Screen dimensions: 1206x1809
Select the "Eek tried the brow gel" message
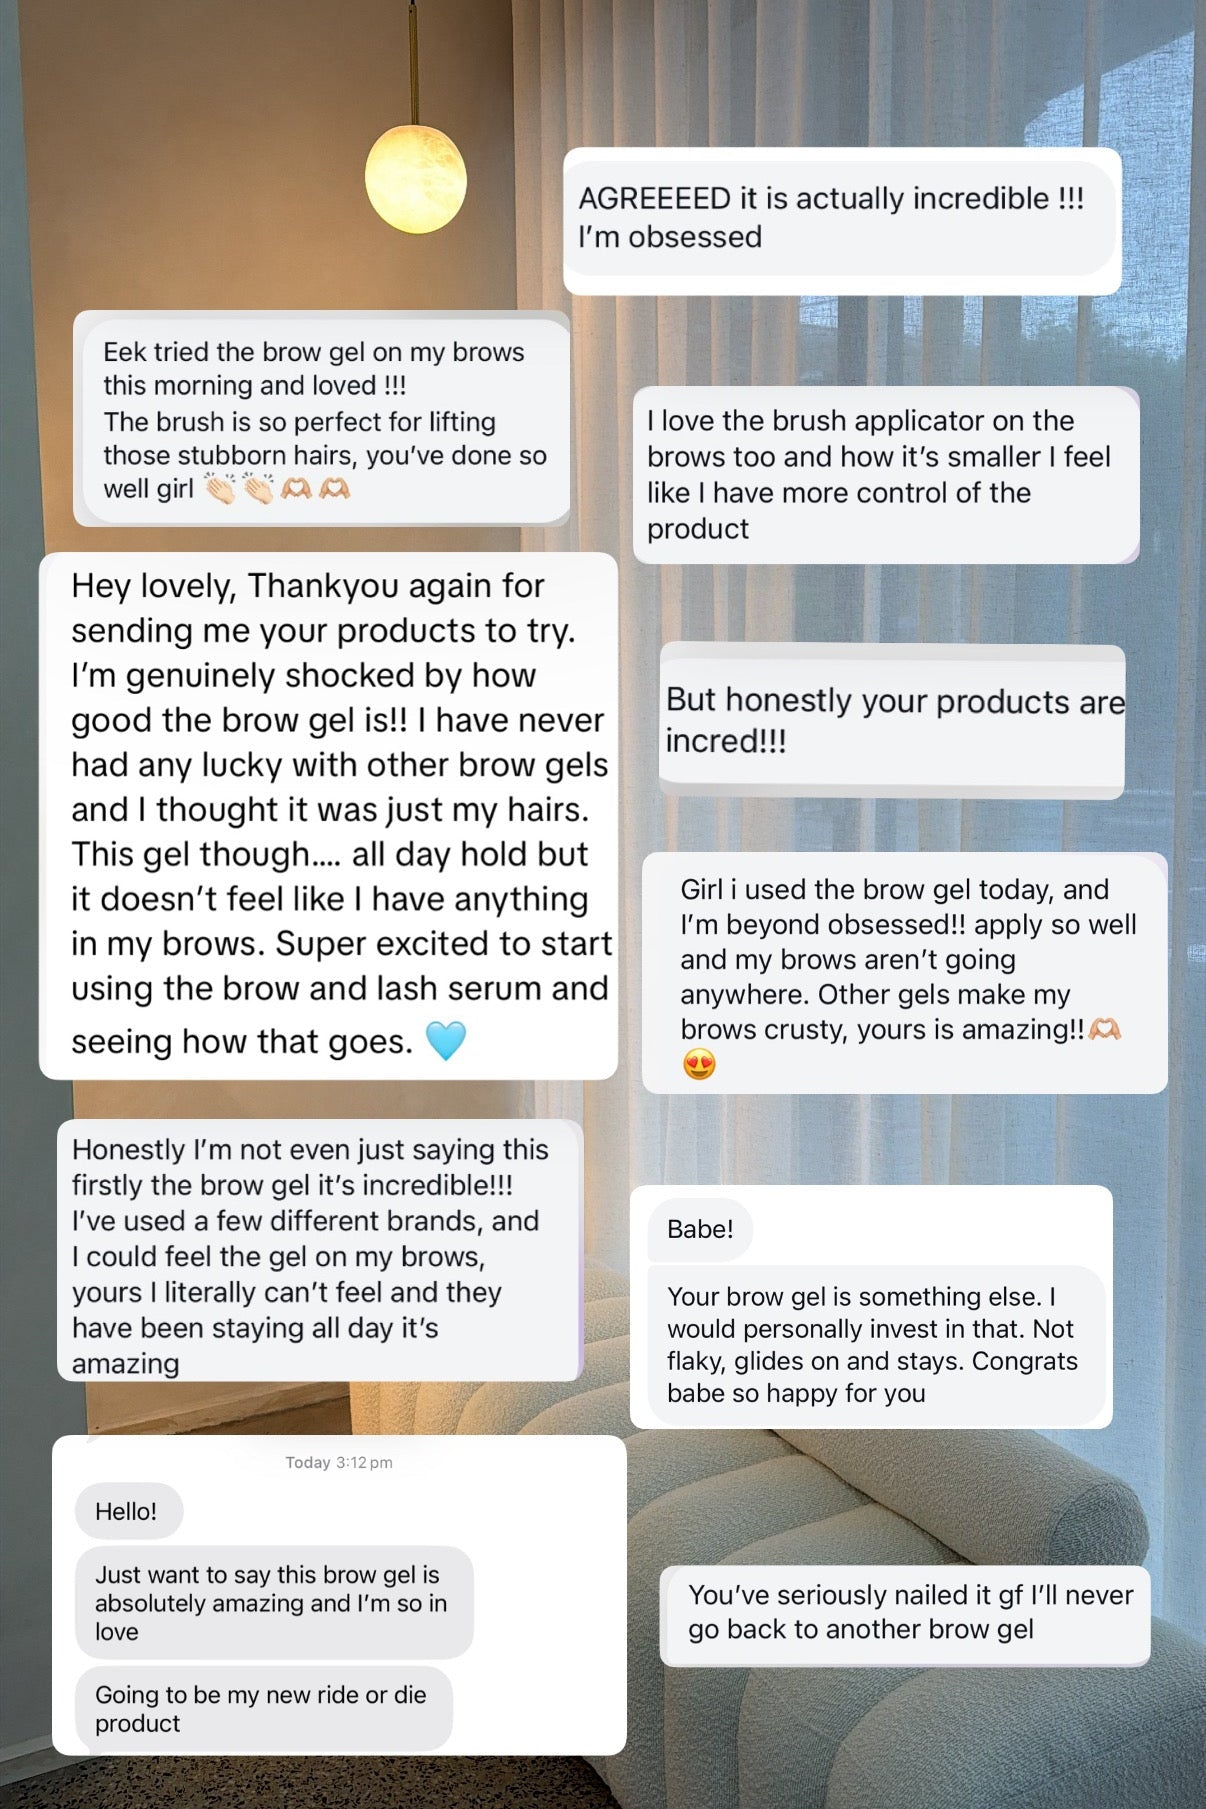(324, 420)
